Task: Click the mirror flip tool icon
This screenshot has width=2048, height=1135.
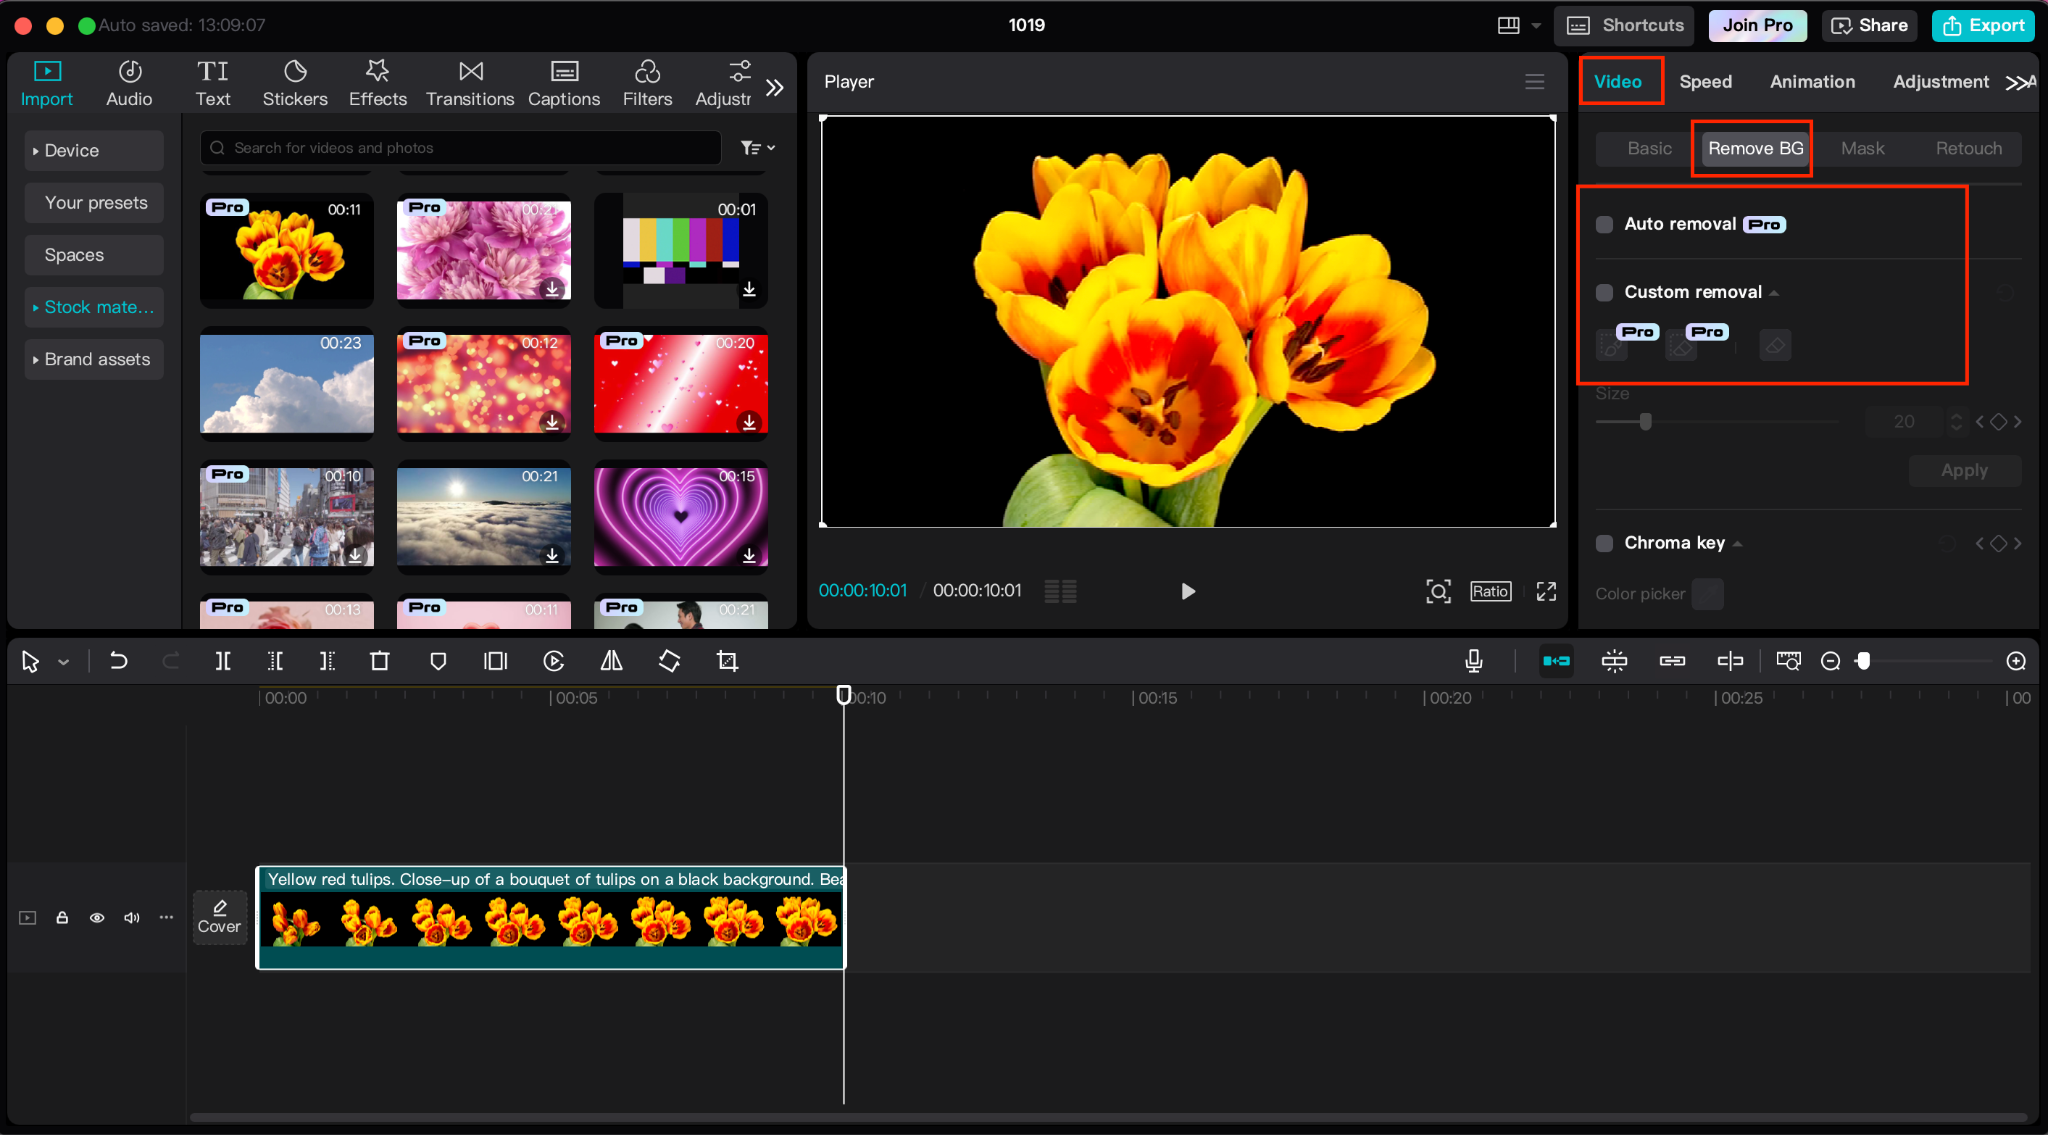Action: pos(611,661)
